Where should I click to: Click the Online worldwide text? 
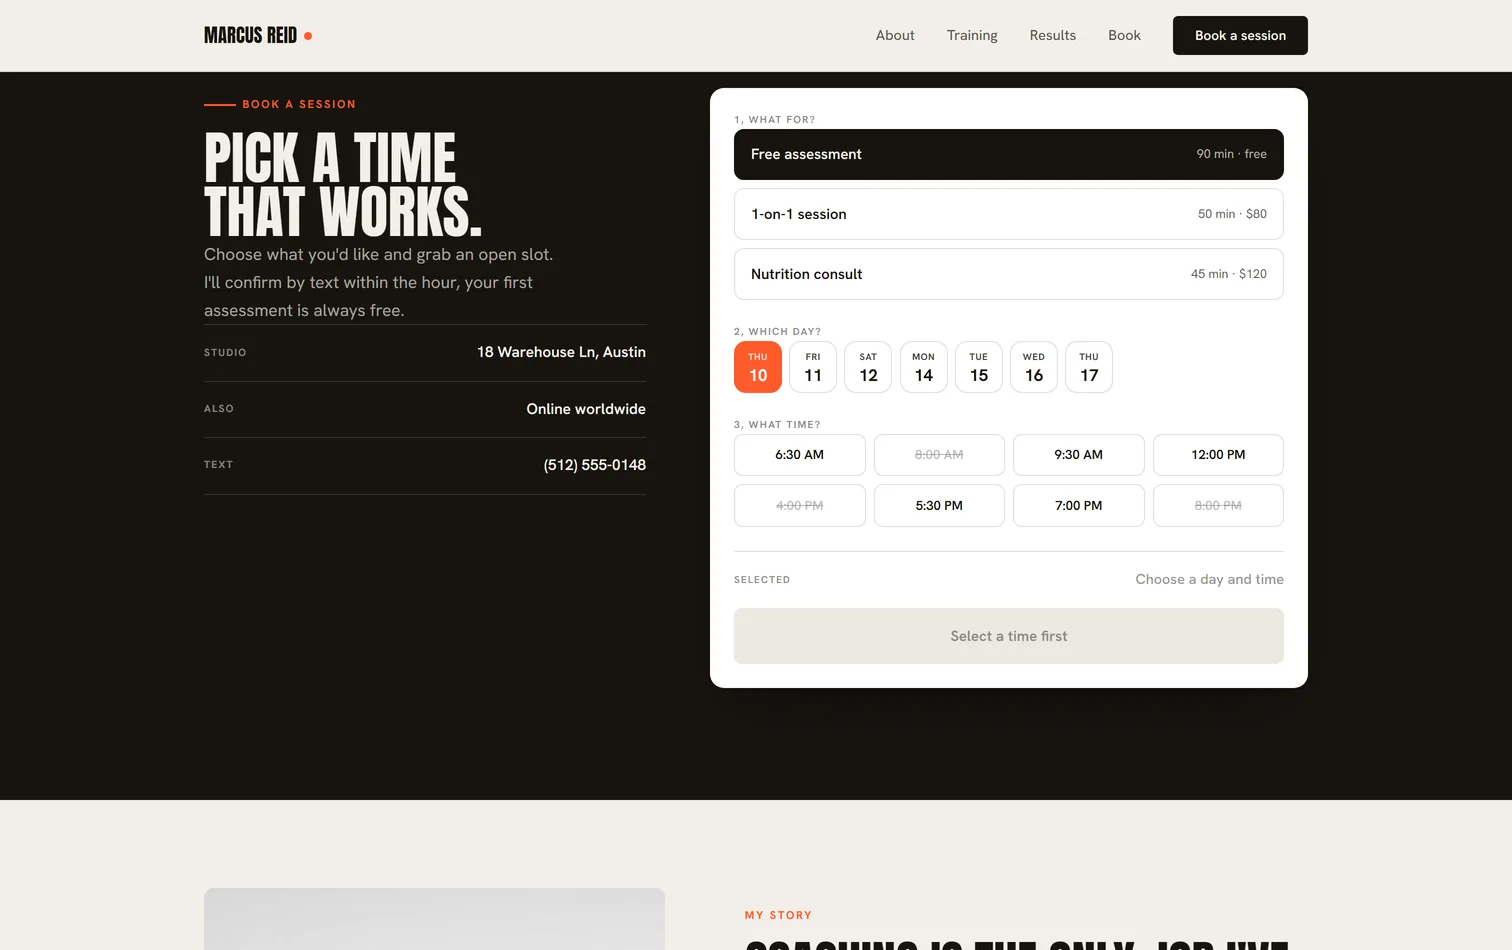(586, 409)
